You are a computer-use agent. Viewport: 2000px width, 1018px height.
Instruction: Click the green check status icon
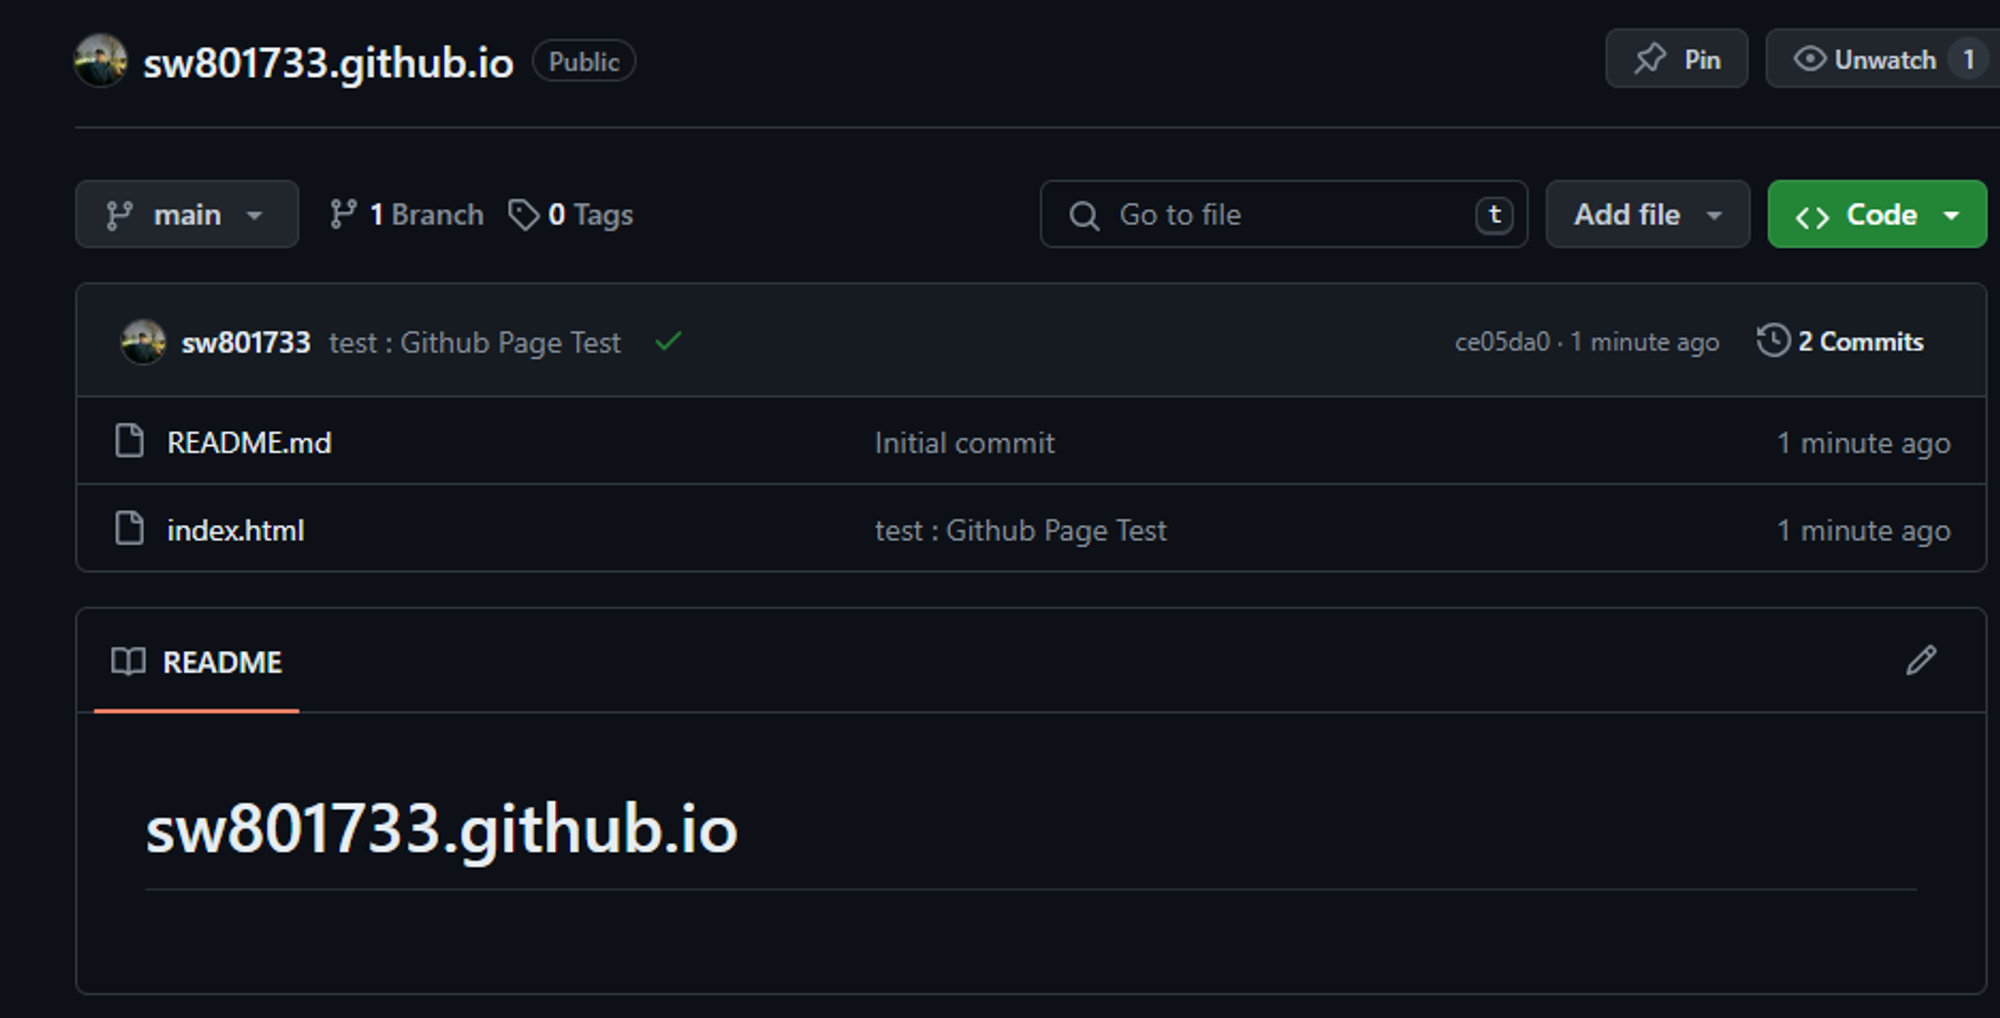coord(668,342)
